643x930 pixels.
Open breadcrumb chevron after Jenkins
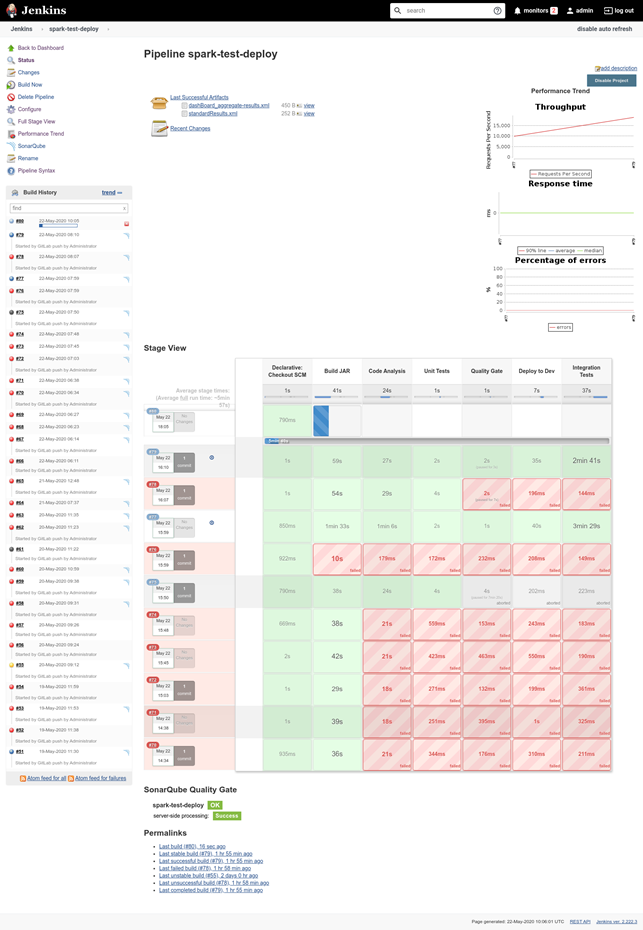pyautogui.click(x=42, y=29)
